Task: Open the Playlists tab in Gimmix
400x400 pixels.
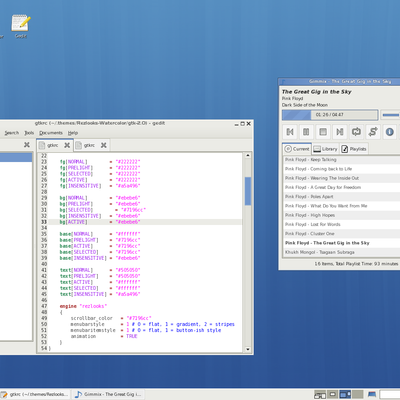Action: (354, 149)
